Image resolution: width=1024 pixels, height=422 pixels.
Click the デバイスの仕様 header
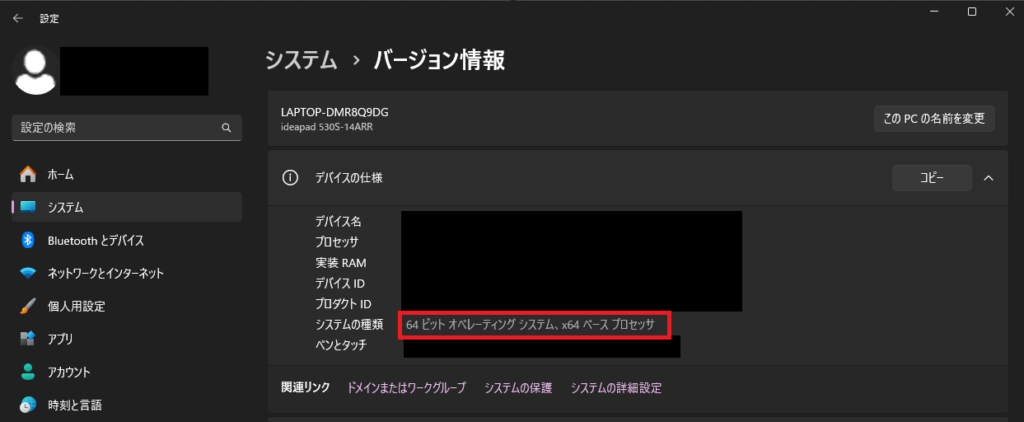click(349, 178)
